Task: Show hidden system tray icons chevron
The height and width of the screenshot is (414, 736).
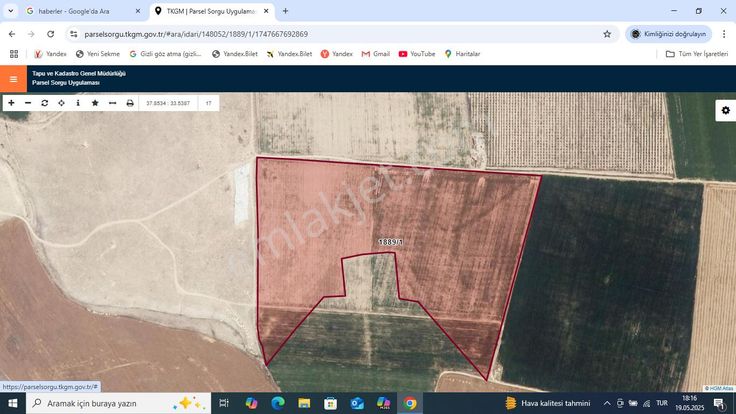Action: point(607,403)
